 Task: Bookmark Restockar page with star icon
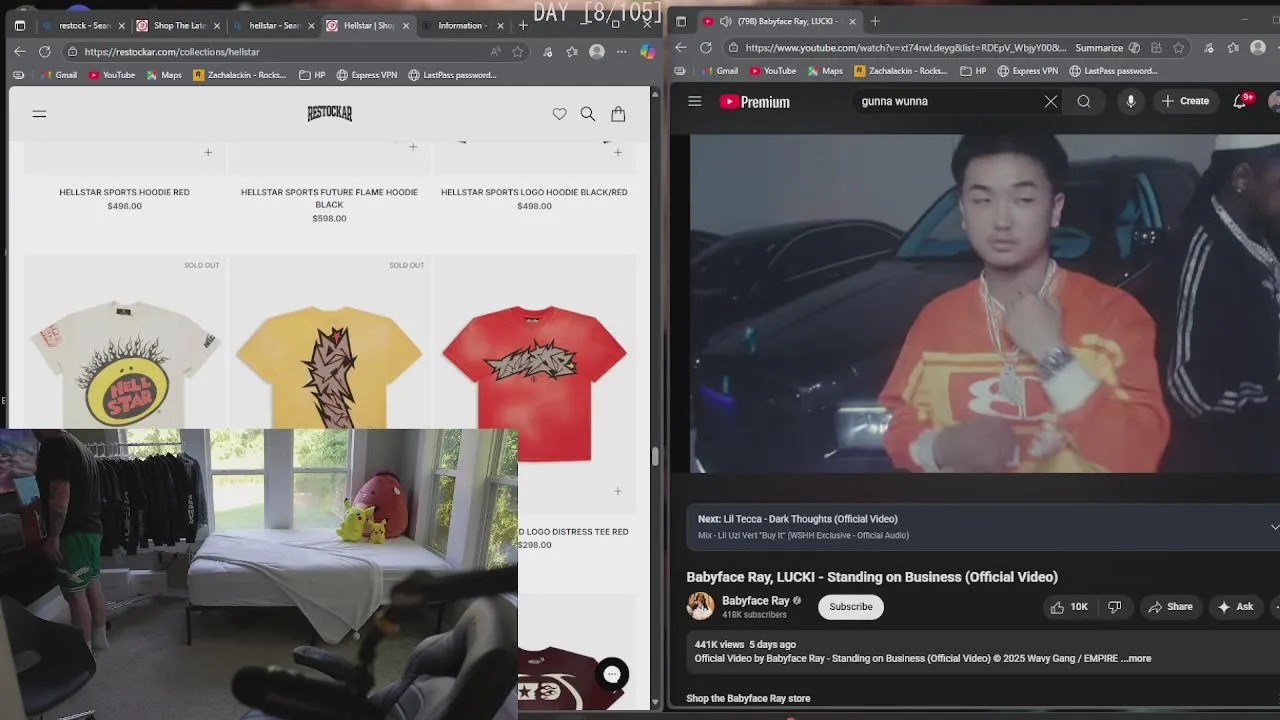coord(519,51)
